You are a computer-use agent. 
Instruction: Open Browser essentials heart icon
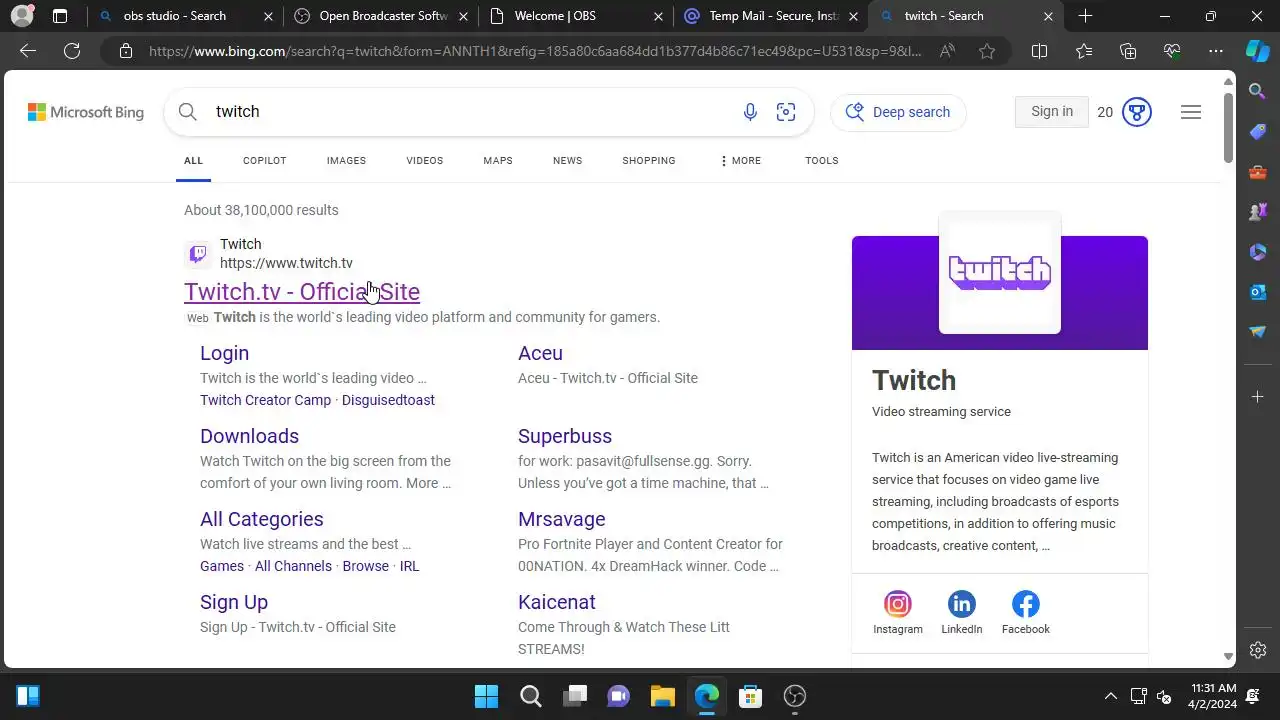[x=1172, y=51]
